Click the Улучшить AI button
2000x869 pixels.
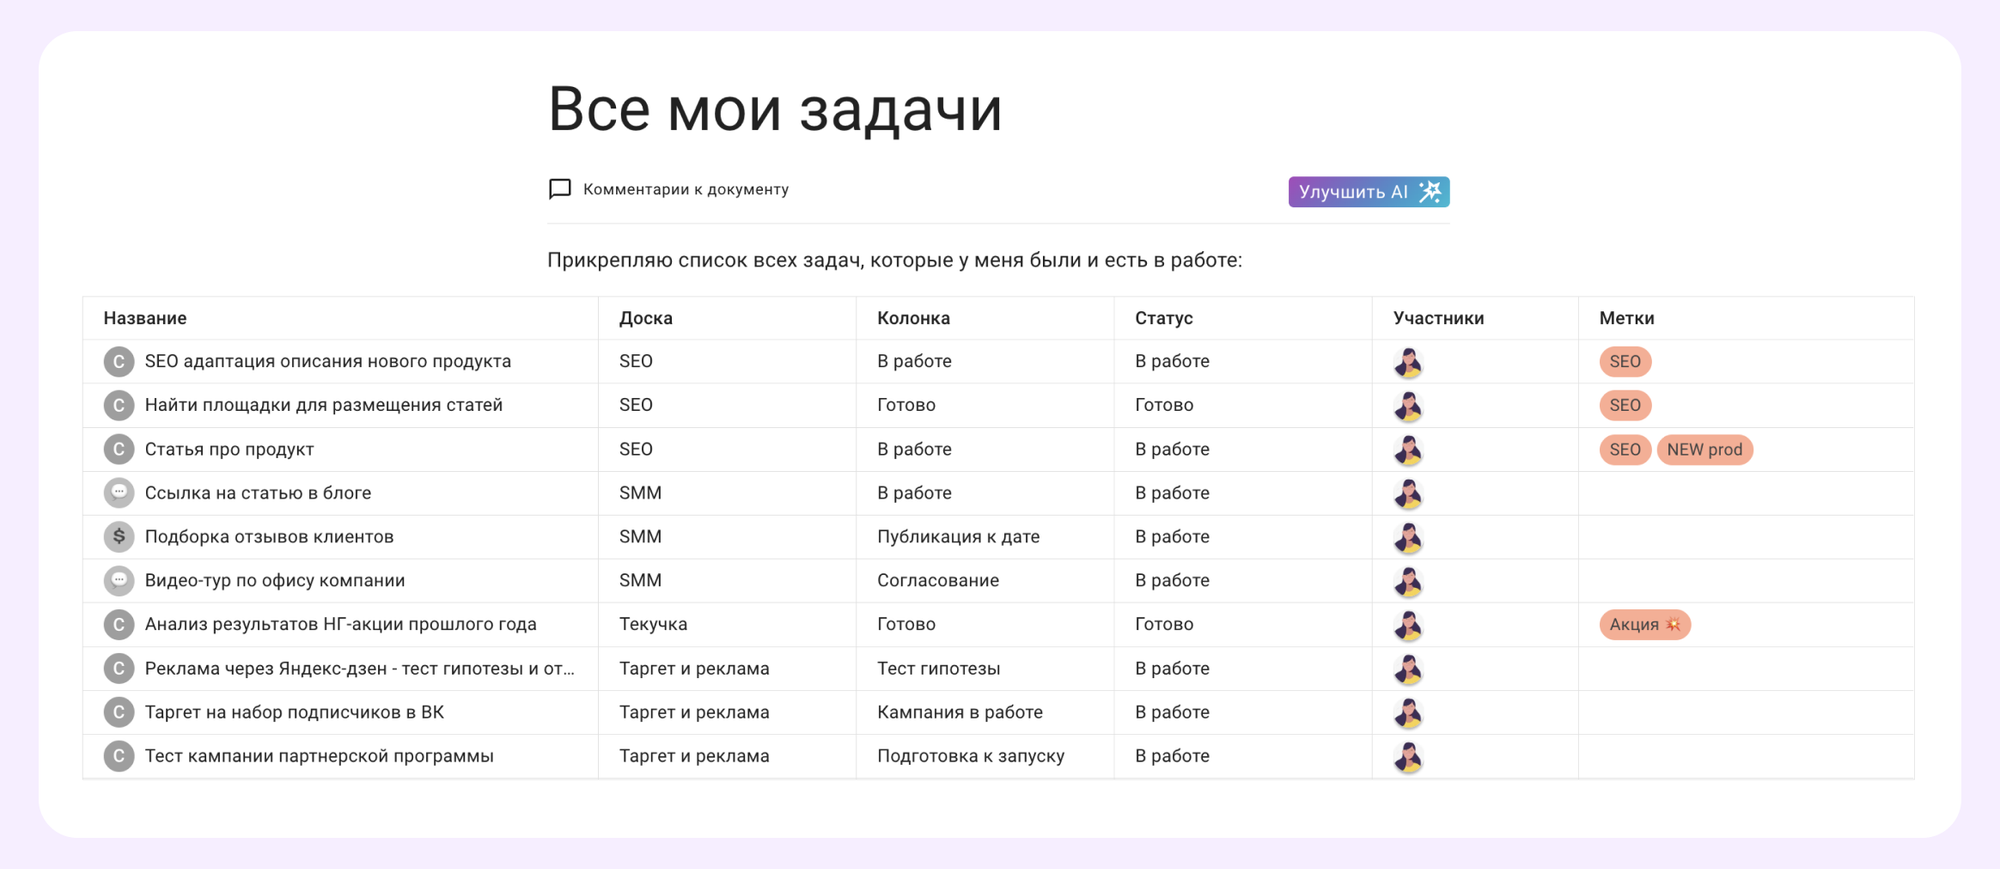(x=1369, y=192)
